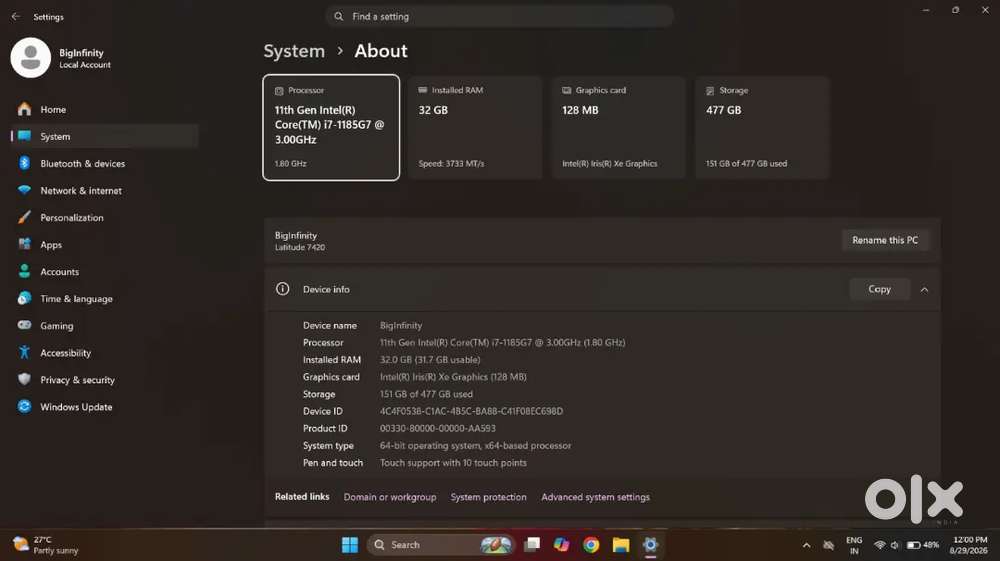Click the Privacy & security shield icon
Screen dimensions: 1000x561
point(24,379)
